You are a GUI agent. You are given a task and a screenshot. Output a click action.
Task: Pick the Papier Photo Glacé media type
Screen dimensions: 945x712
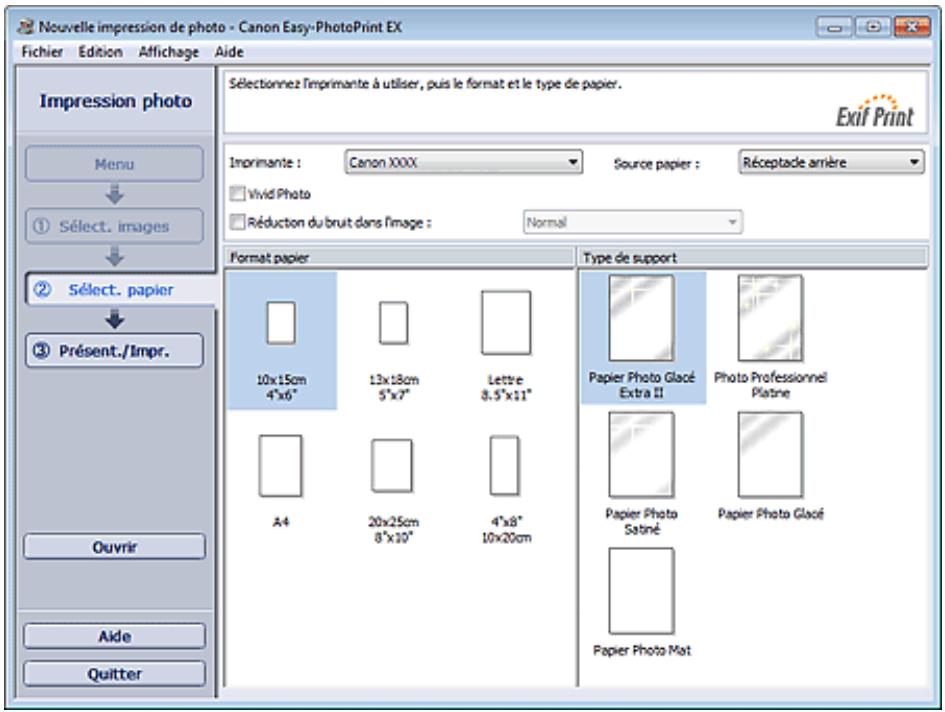(x=771, y=455)
